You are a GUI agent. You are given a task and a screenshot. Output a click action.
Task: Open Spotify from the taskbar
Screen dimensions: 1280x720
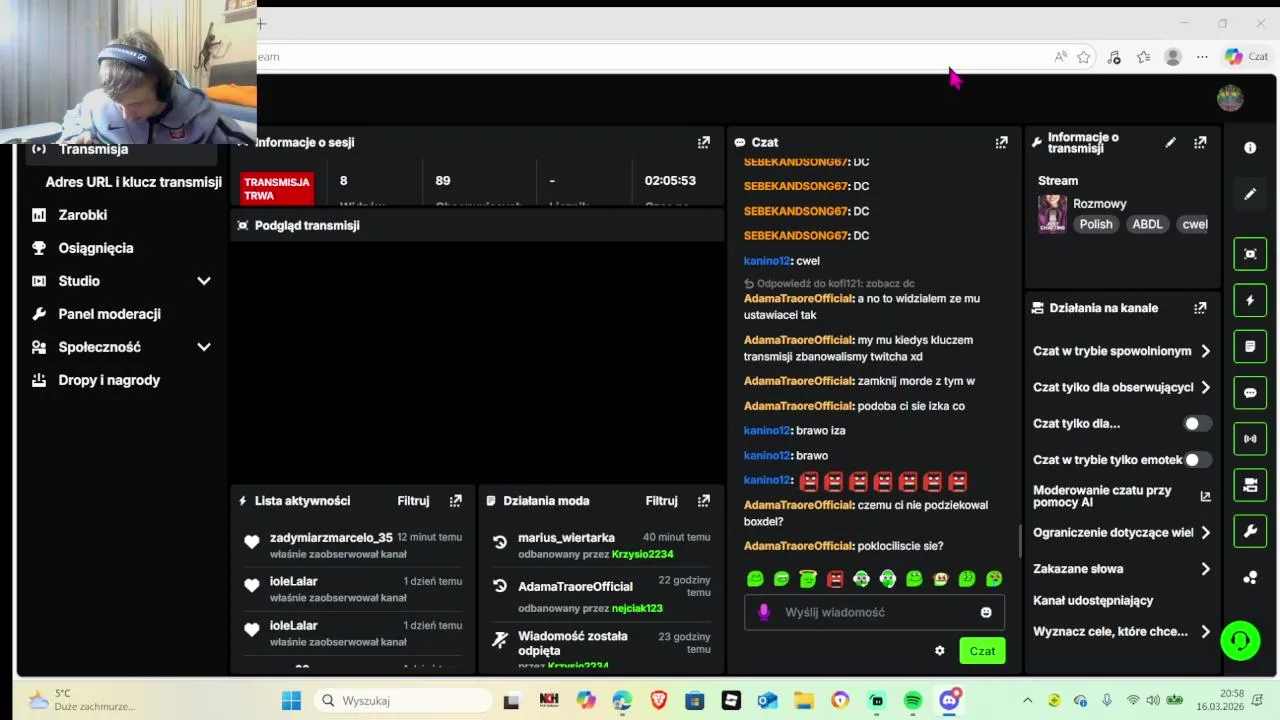pyautogui.click(x=913, y=701)
